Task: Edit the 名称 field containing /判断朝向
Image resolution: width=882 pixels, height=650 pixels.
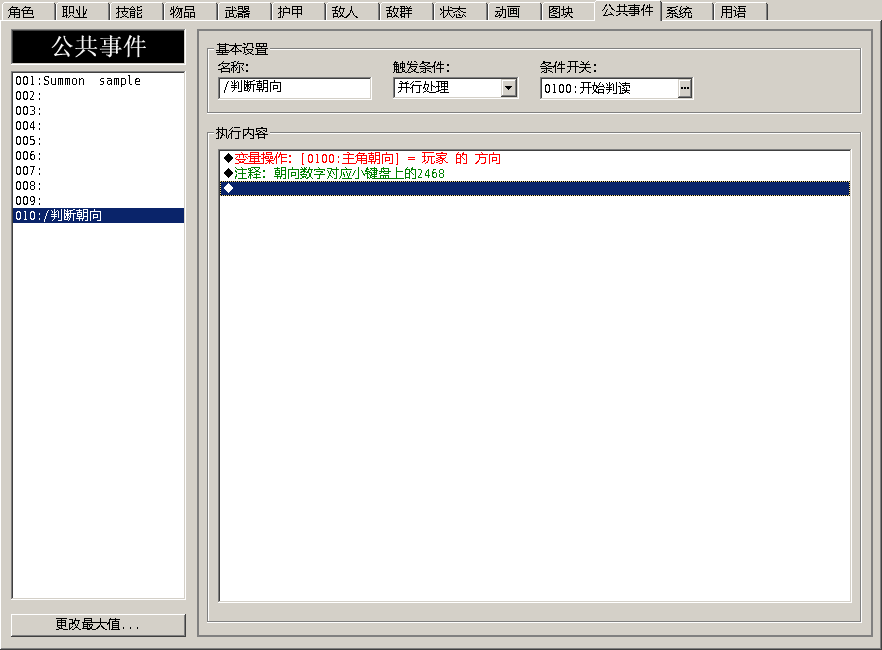Action: pyautogui.click(x=295, y=88)
